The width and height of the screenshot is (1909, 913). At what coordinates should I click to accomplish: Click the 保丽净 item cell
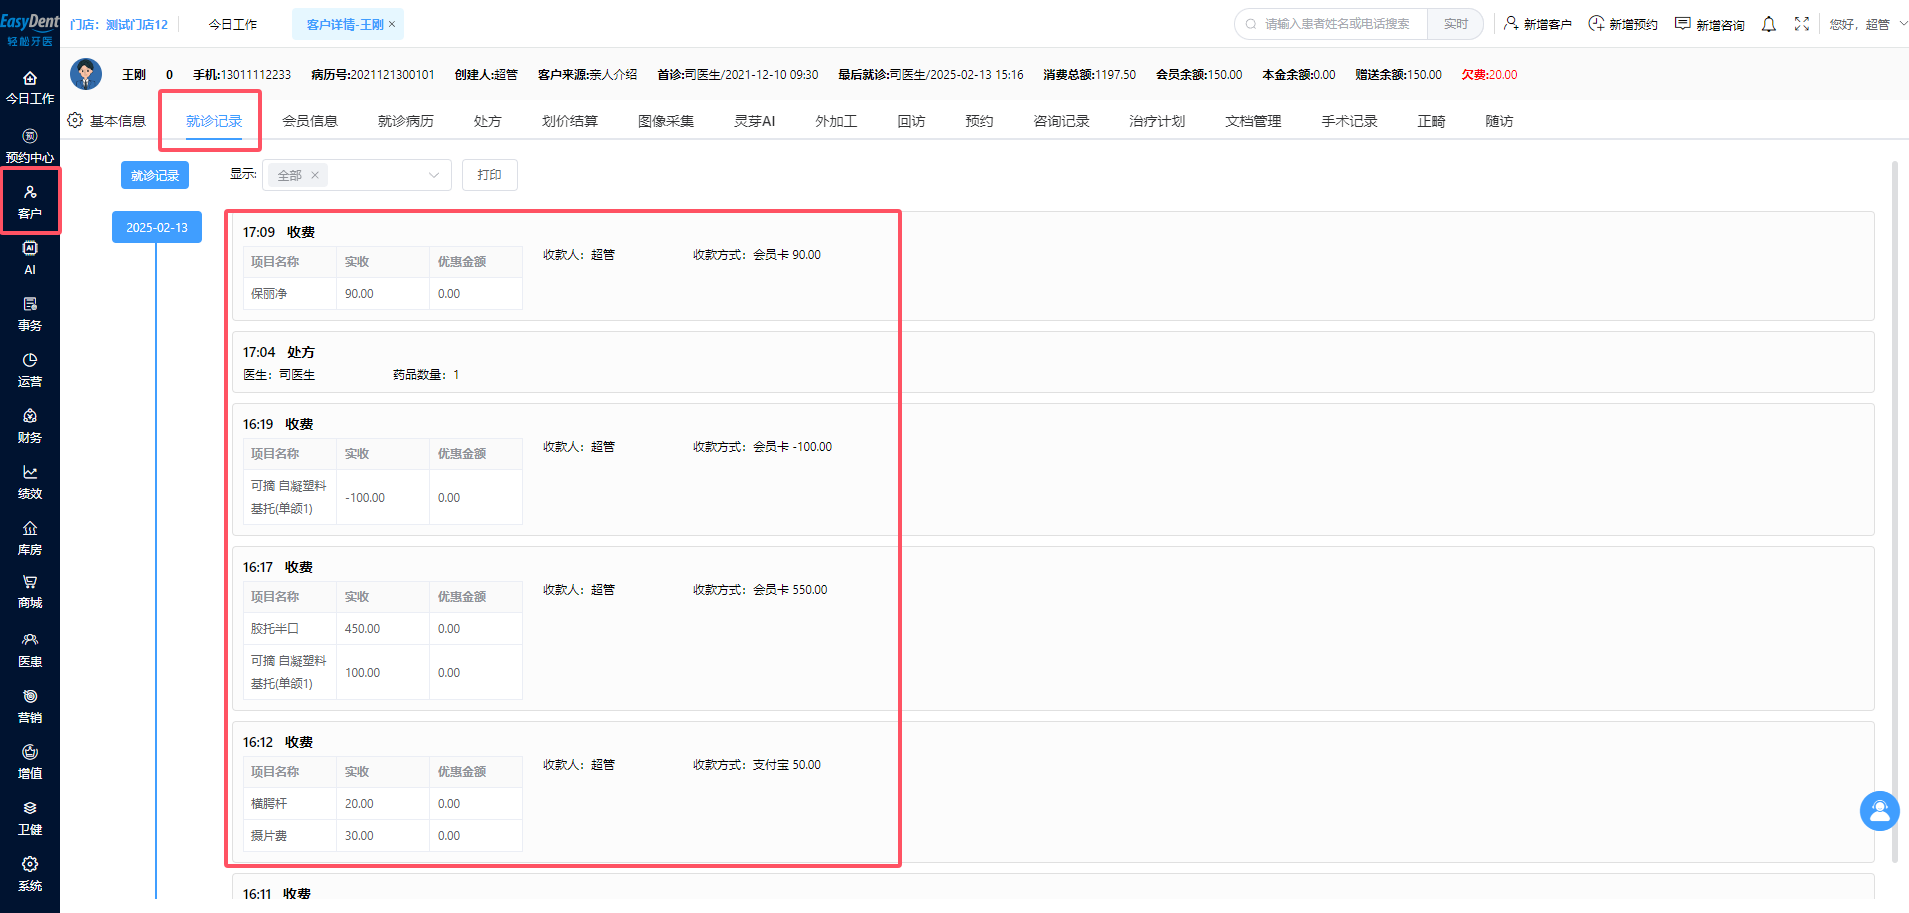tap(290, 294)
